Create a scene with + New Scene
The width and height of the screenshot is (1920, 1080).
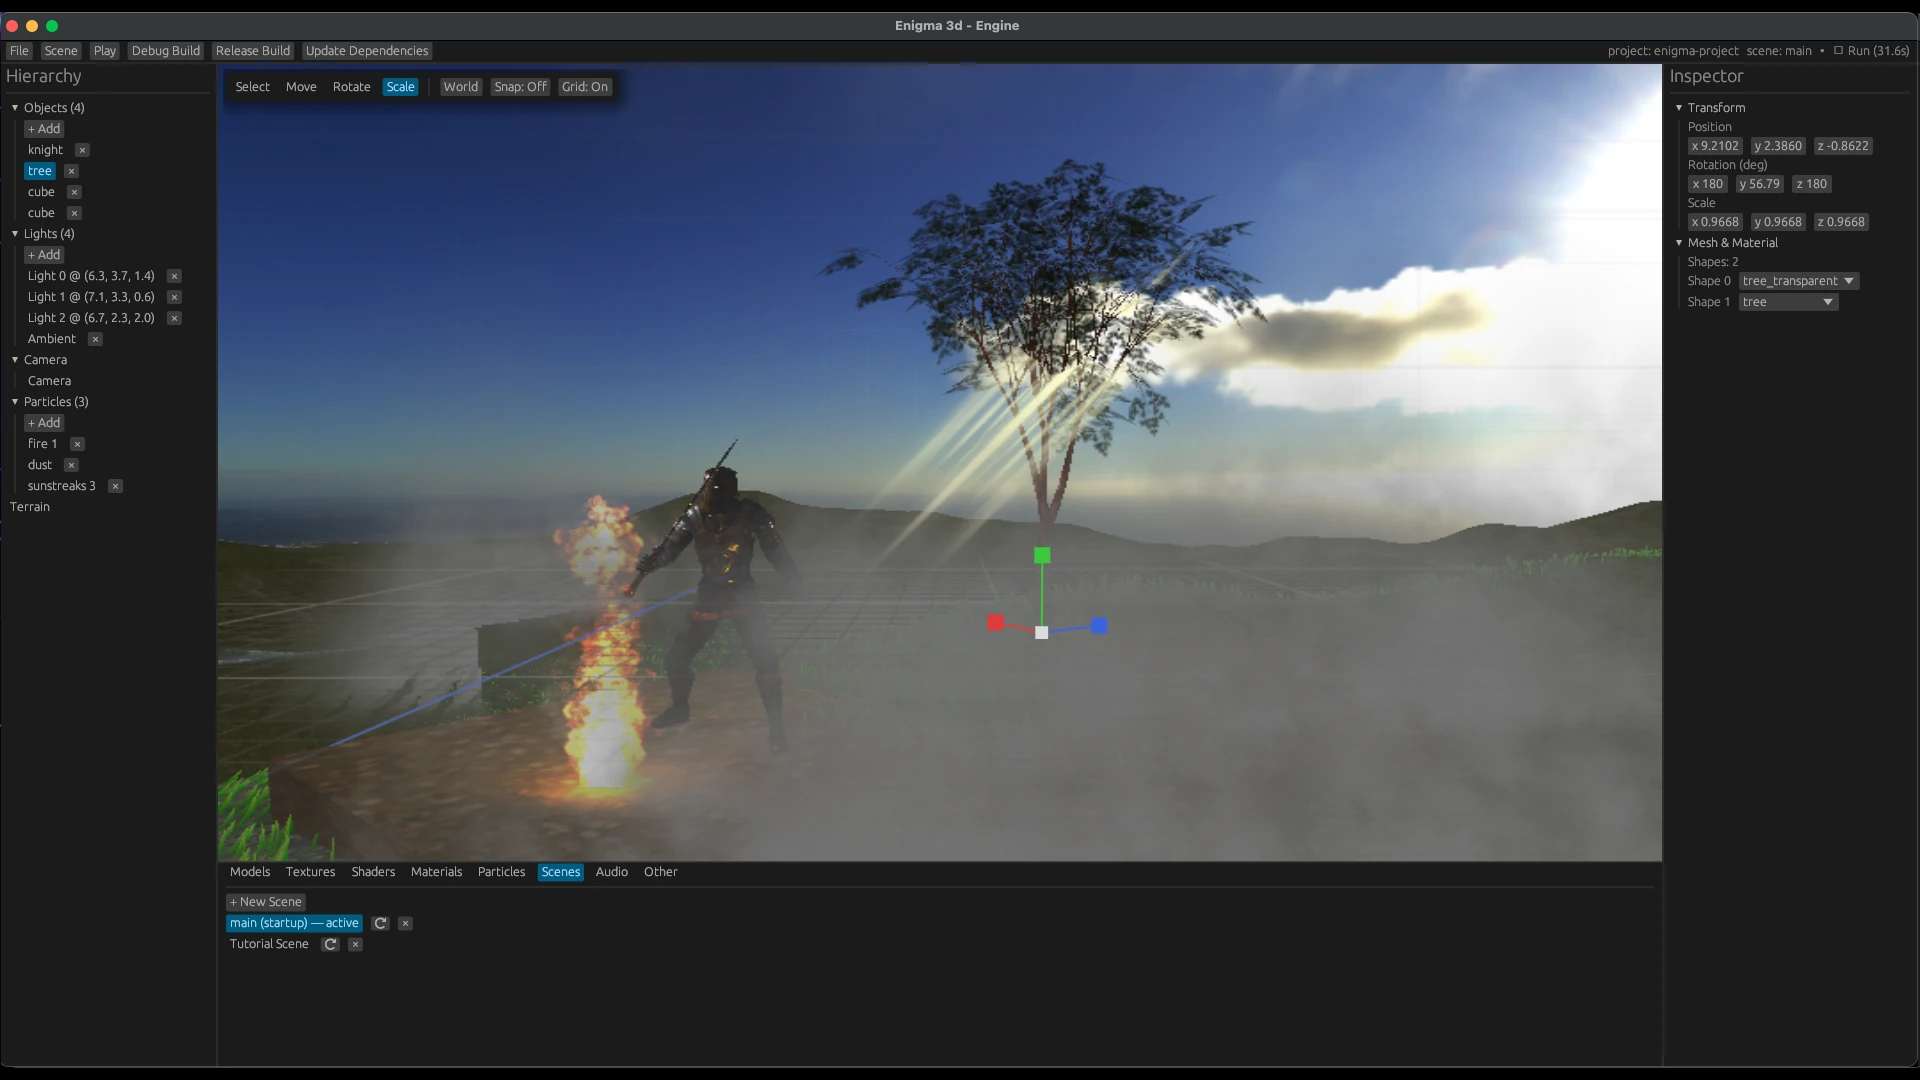[266, 902]
